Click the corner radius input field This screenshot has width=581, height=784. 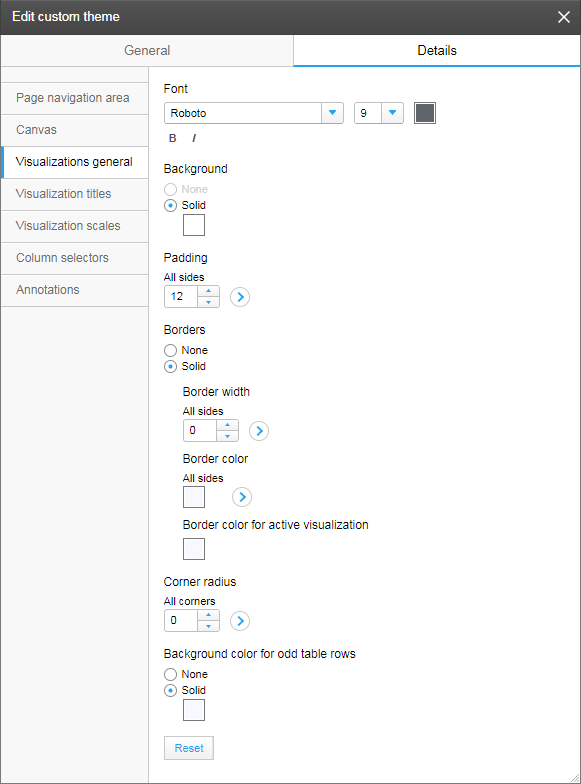pyautogui.click(x=181, y=621)
